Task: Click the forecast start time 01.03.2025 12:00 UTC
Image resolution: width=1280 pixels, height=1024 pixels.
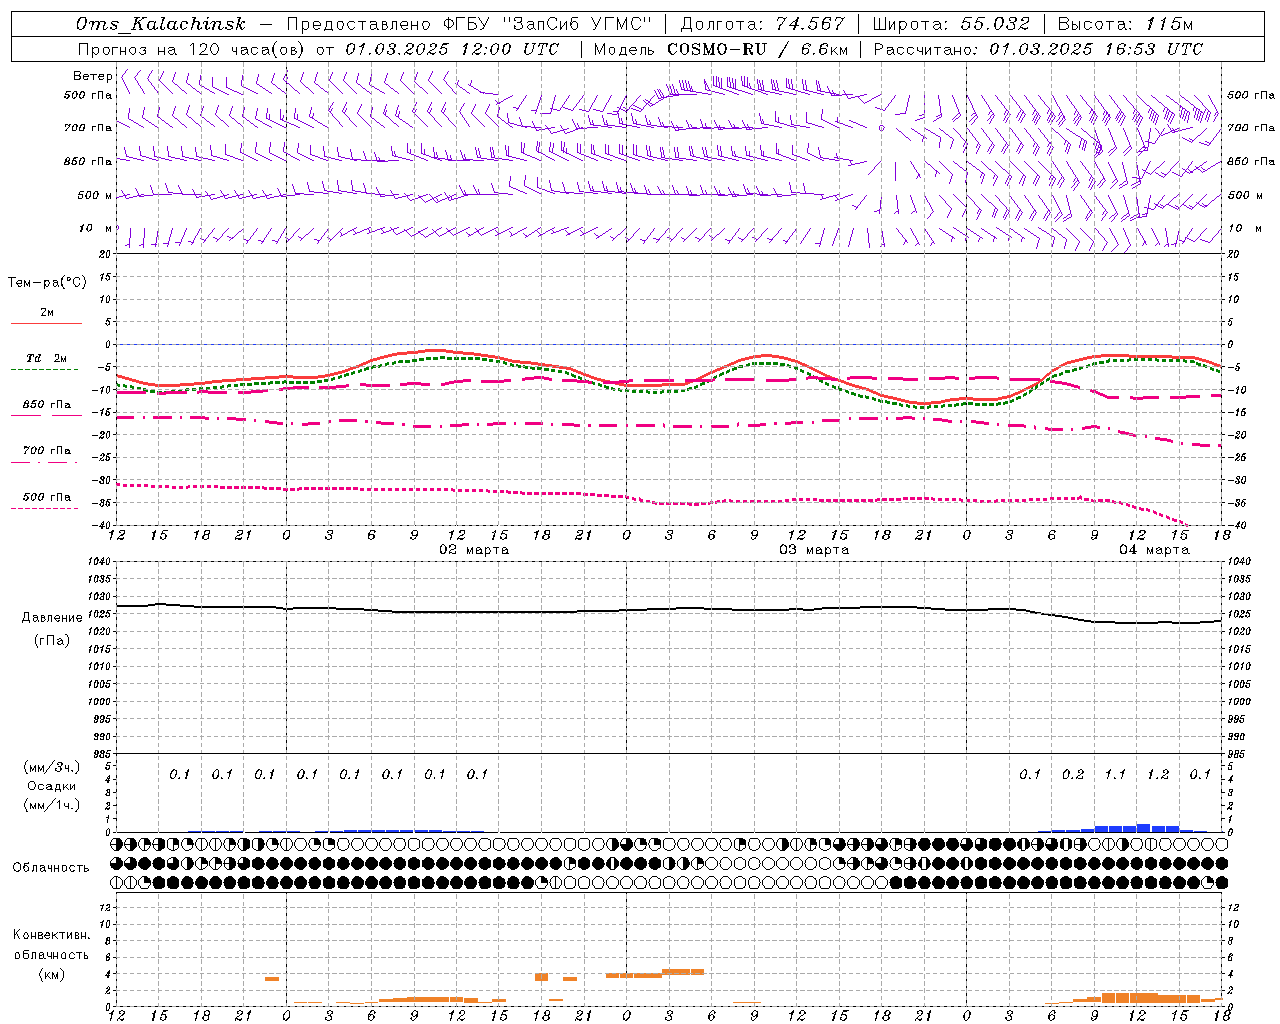Action: [452, 49]
